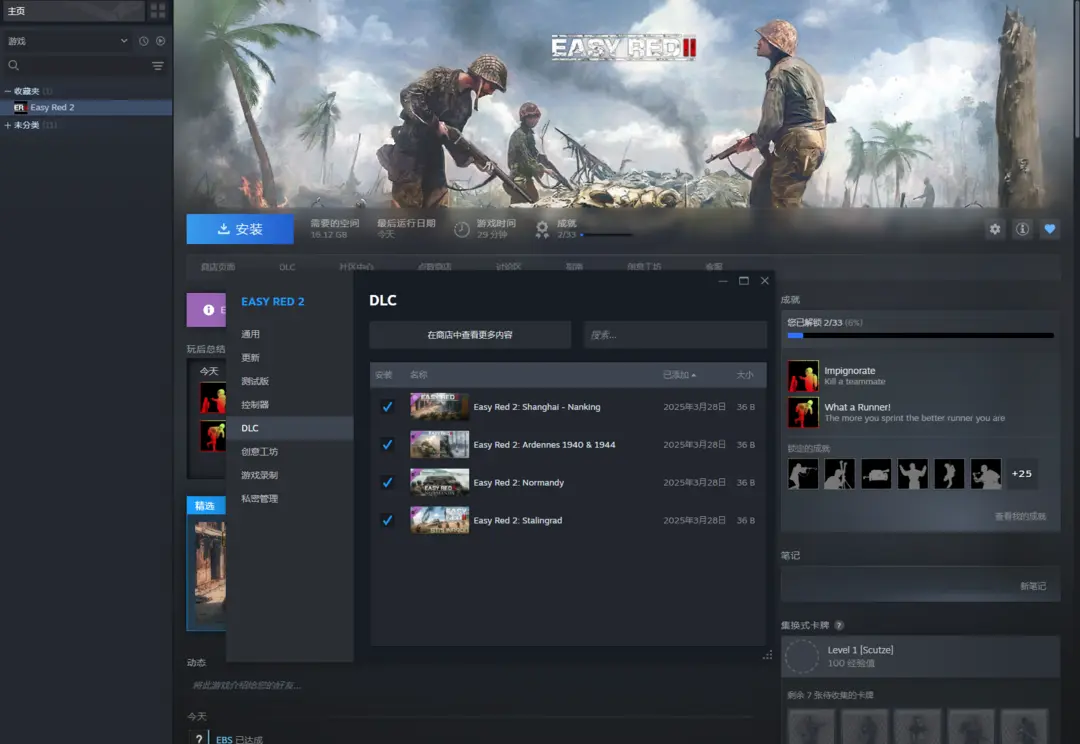Click the achievements progress bar in the right panel
The width and height of the screenshot is (1080, 744).
(920, 335)
